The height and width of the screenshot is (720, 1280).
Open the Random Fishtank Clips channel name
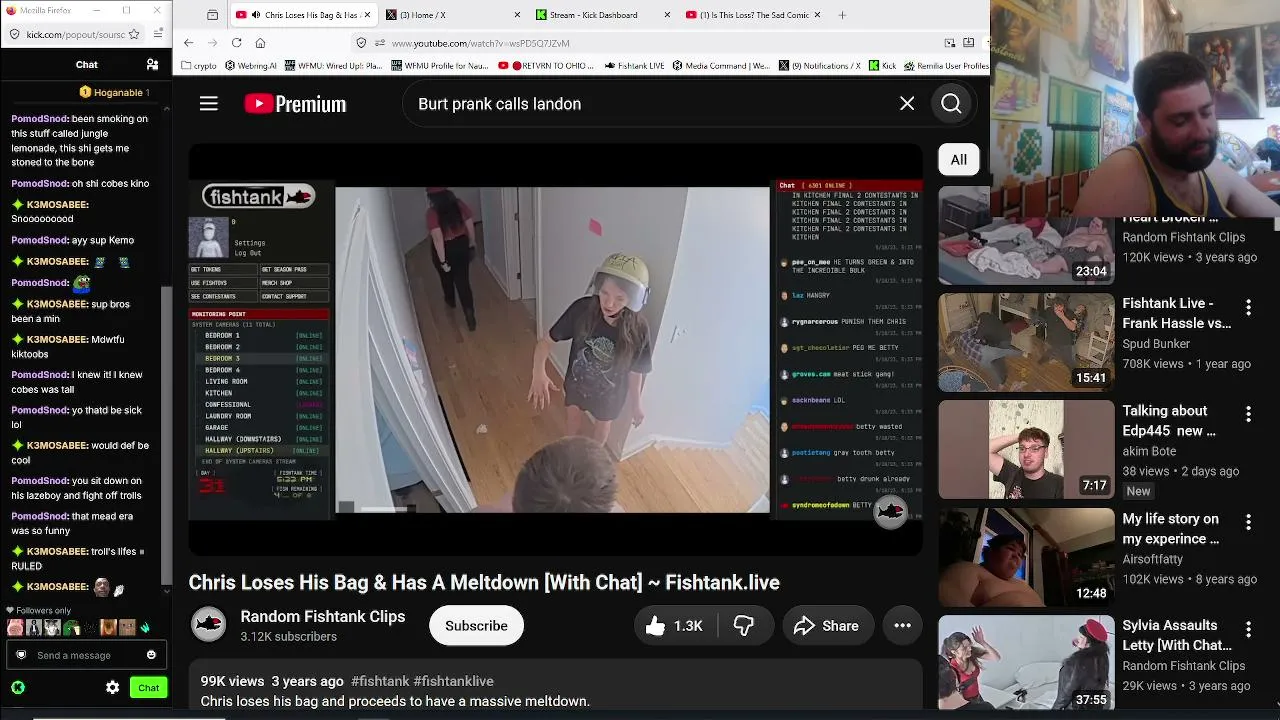point(323,617)
